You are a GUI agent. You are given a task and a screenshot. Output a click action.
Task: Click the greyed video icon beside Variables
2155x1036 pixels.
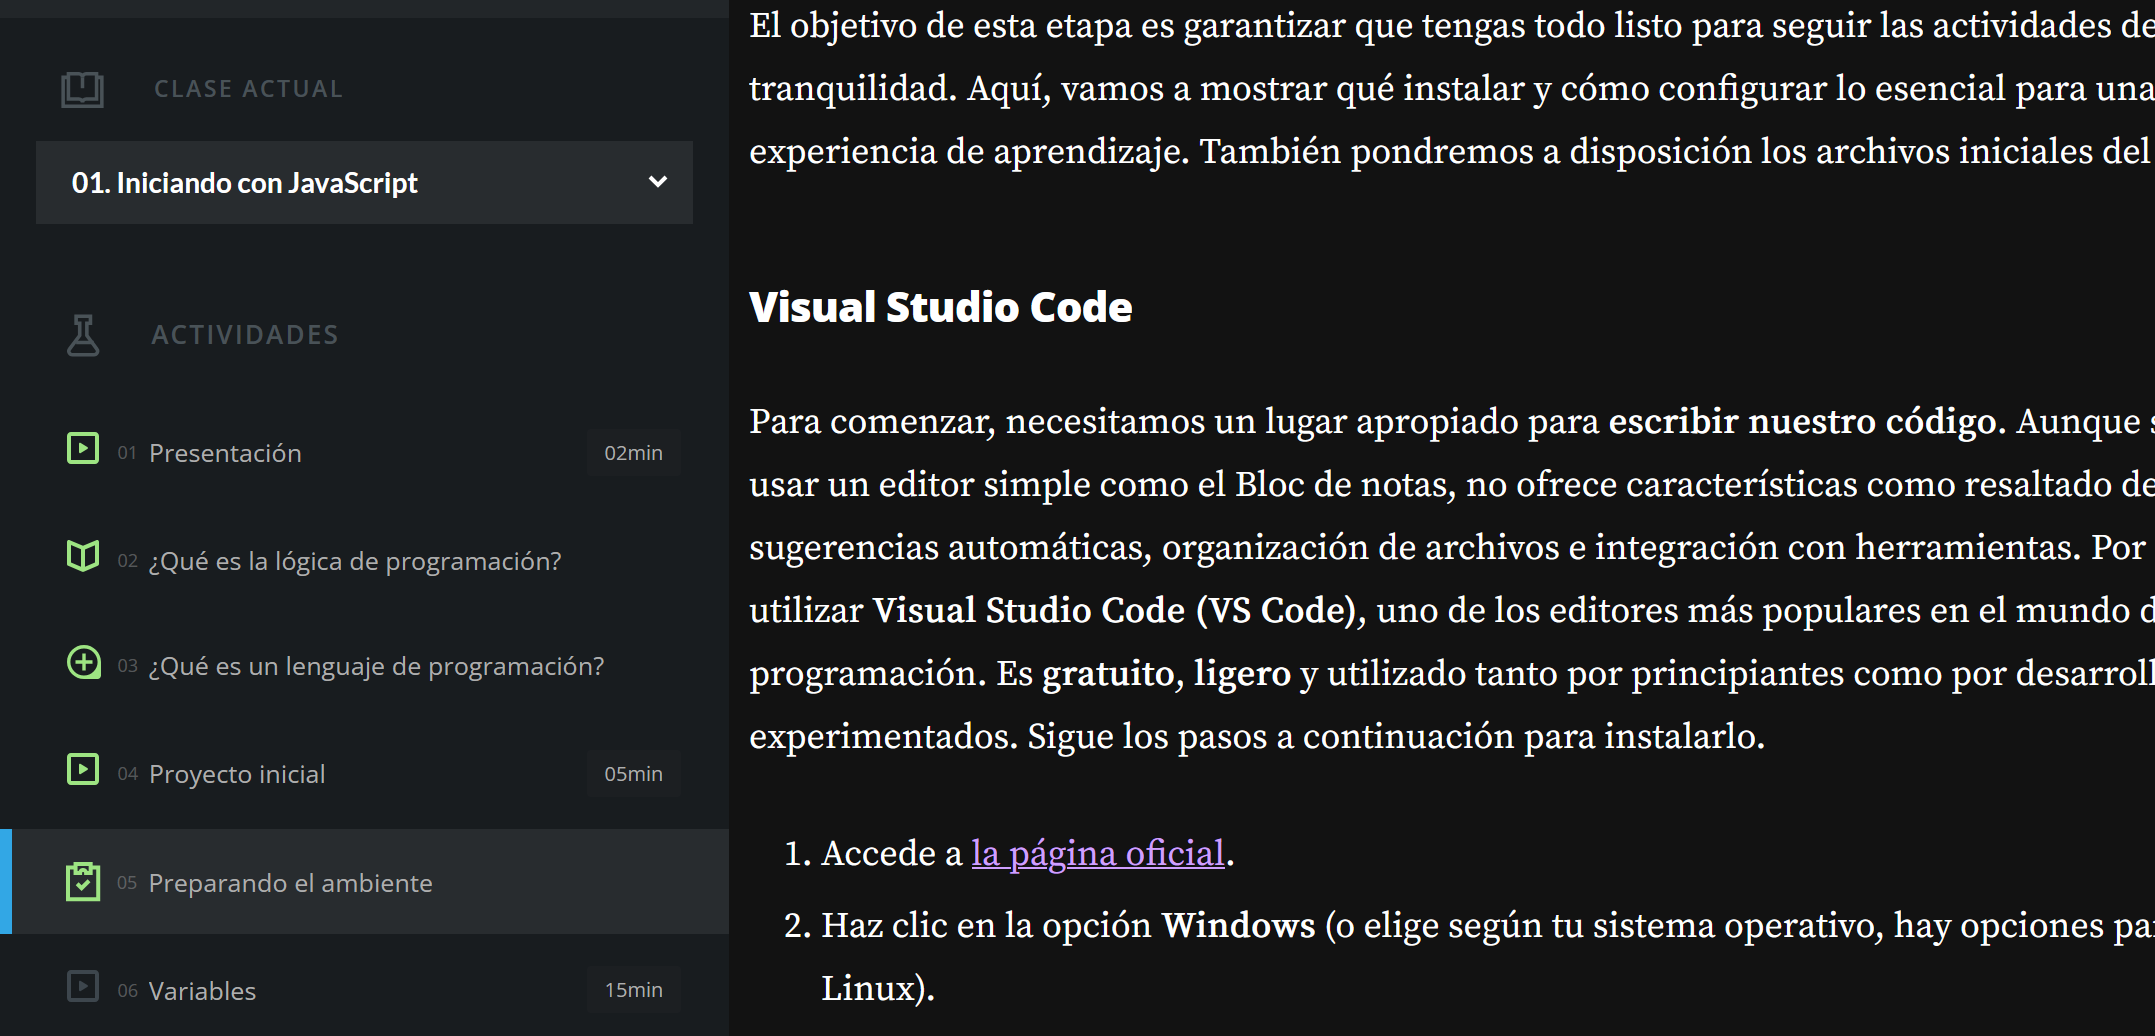[x=83, y=986]
